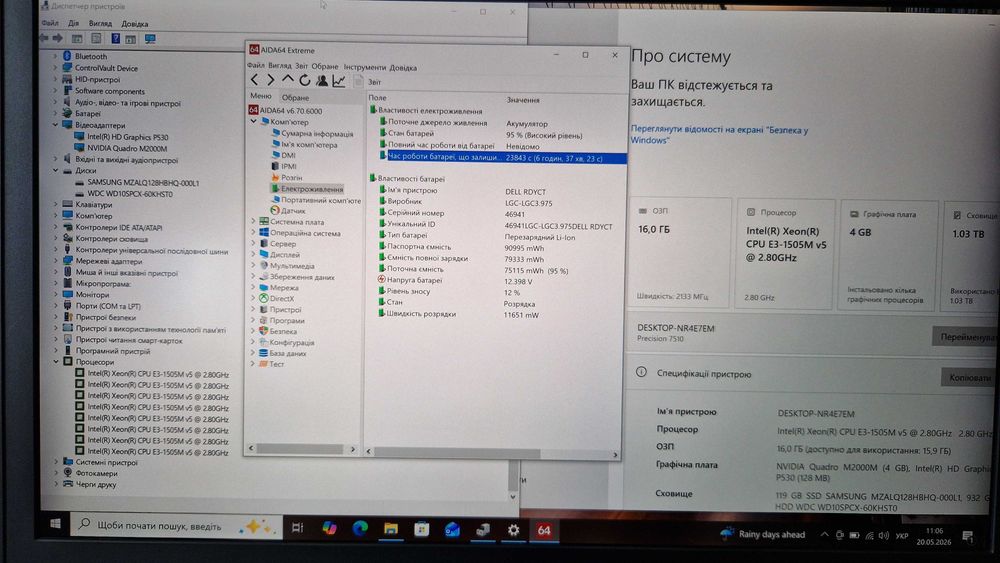The height and width of the screenshot is (563, 1000).
Task: Open Обране menu in AIDA64
Action: [325, 66]
